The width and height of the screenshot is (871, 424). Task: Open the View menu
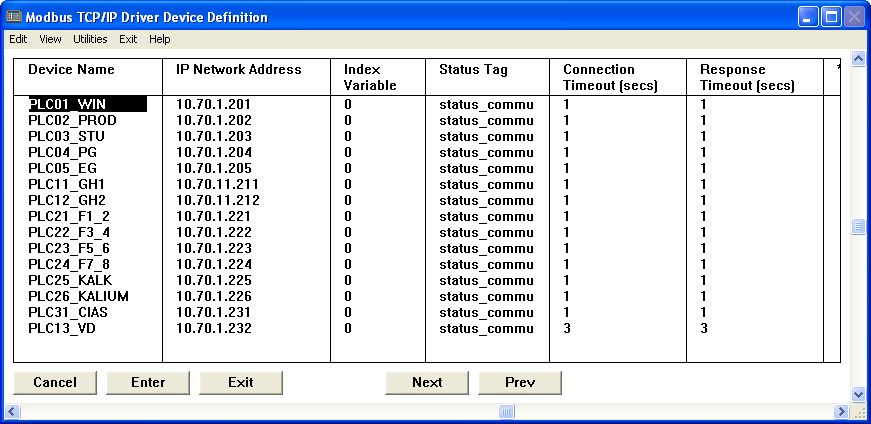(x=50, y=39)
